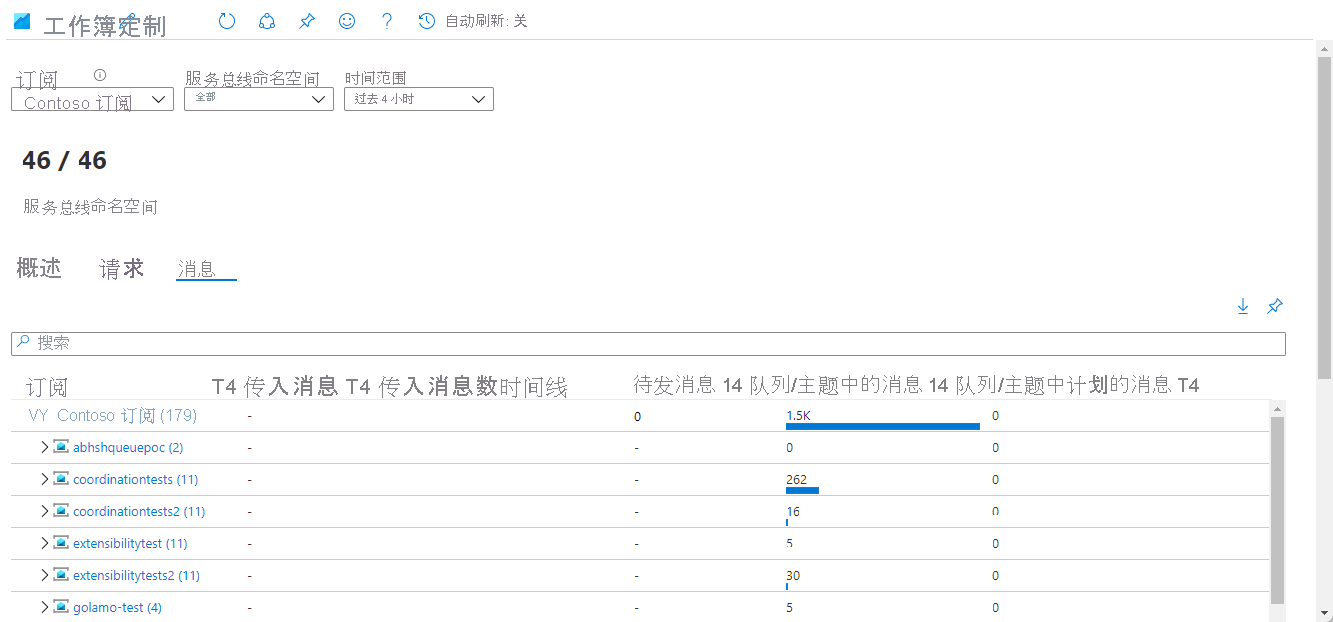Click the 搜索 search box above the grid
1333x622 pixels.
pyautogui.click(x=648, y=343)
